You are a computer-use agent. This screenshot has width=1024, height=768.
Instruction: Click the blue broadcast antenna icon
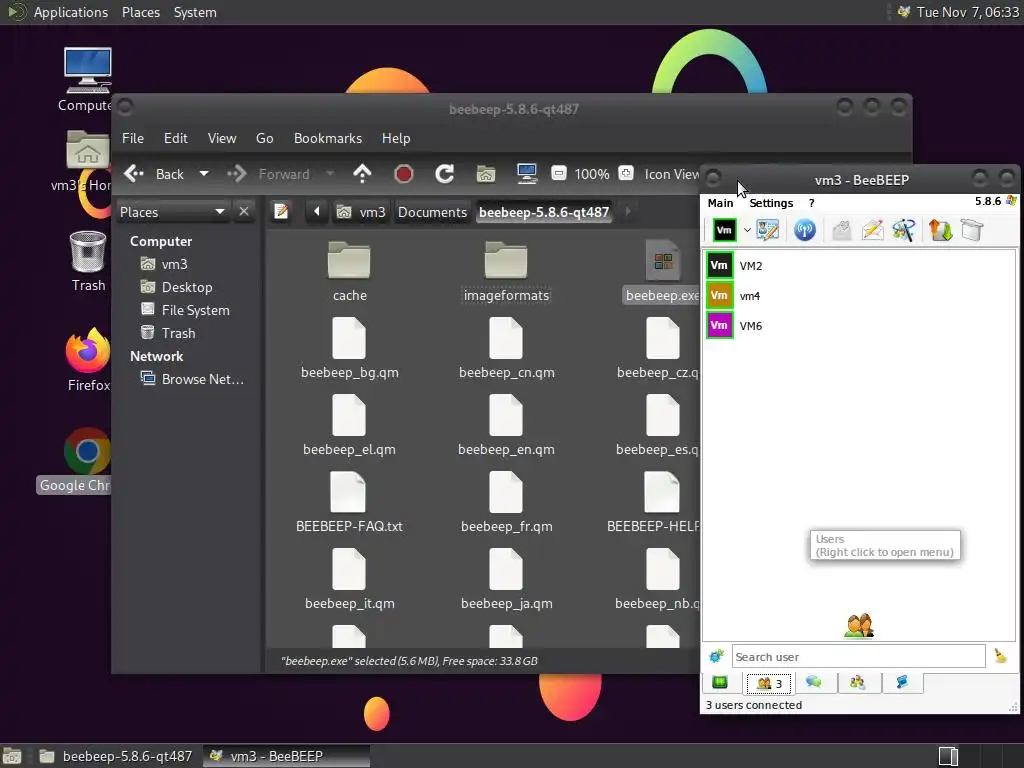pos(805,230)
